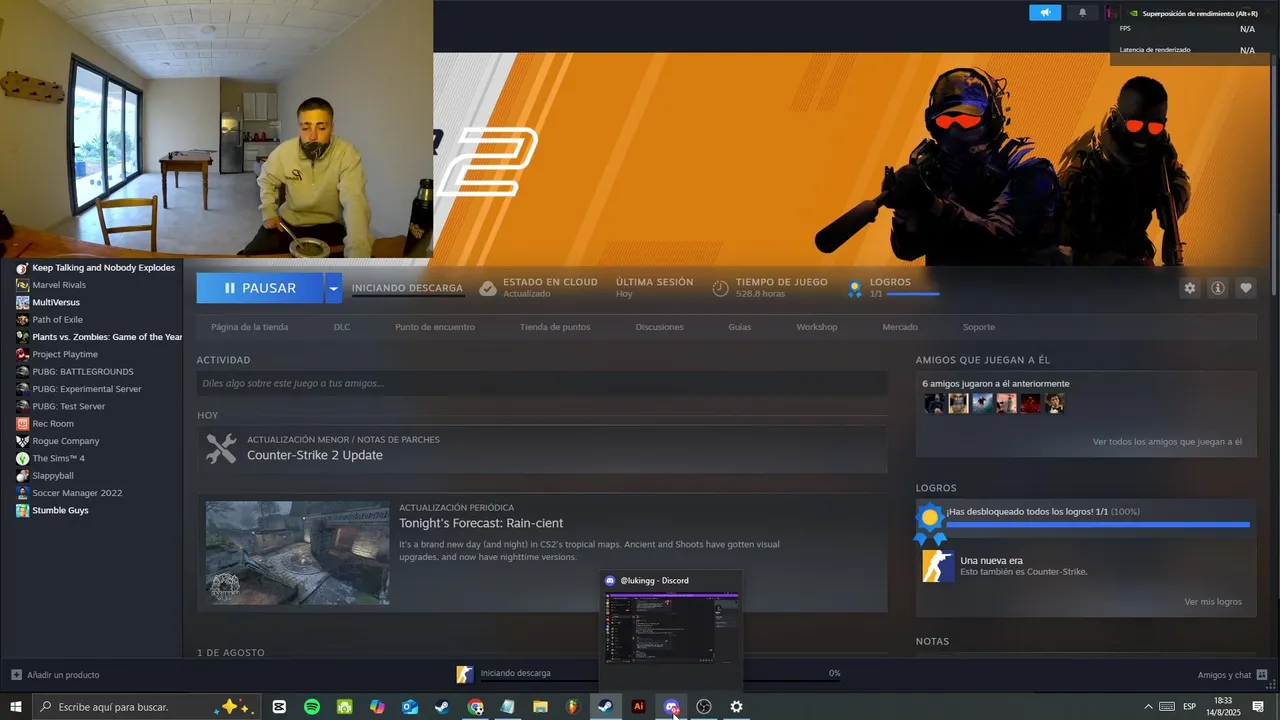Select Stumble Guys in the library list
The image size is (1280, 720).
tap(60, 510)
